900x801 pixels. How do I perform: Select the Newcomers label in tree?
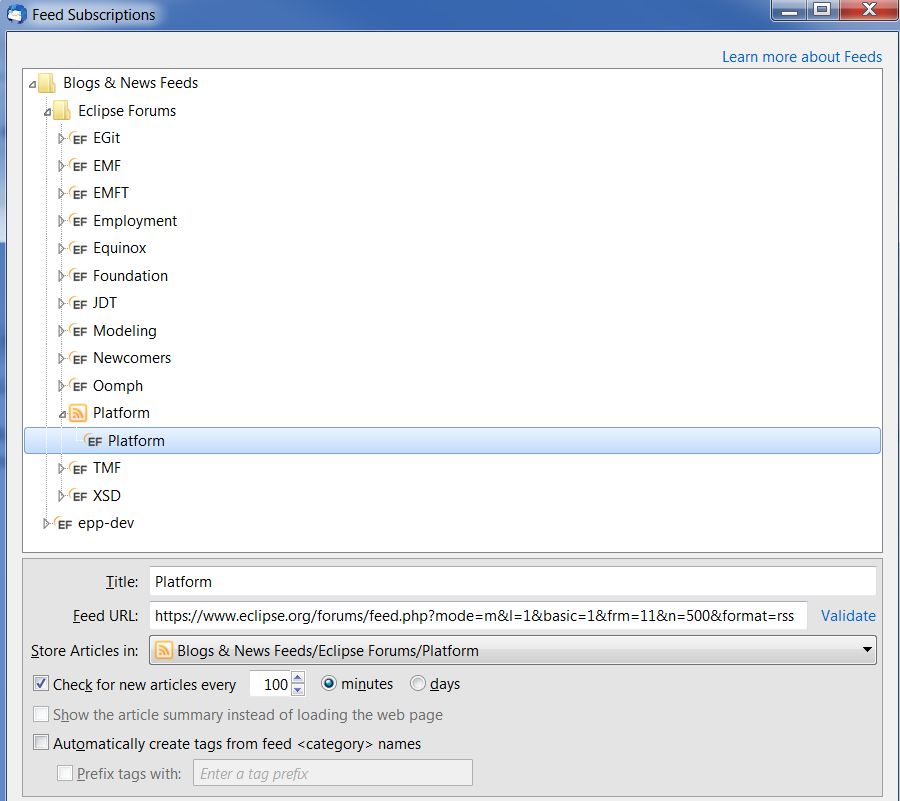[132, 358]
